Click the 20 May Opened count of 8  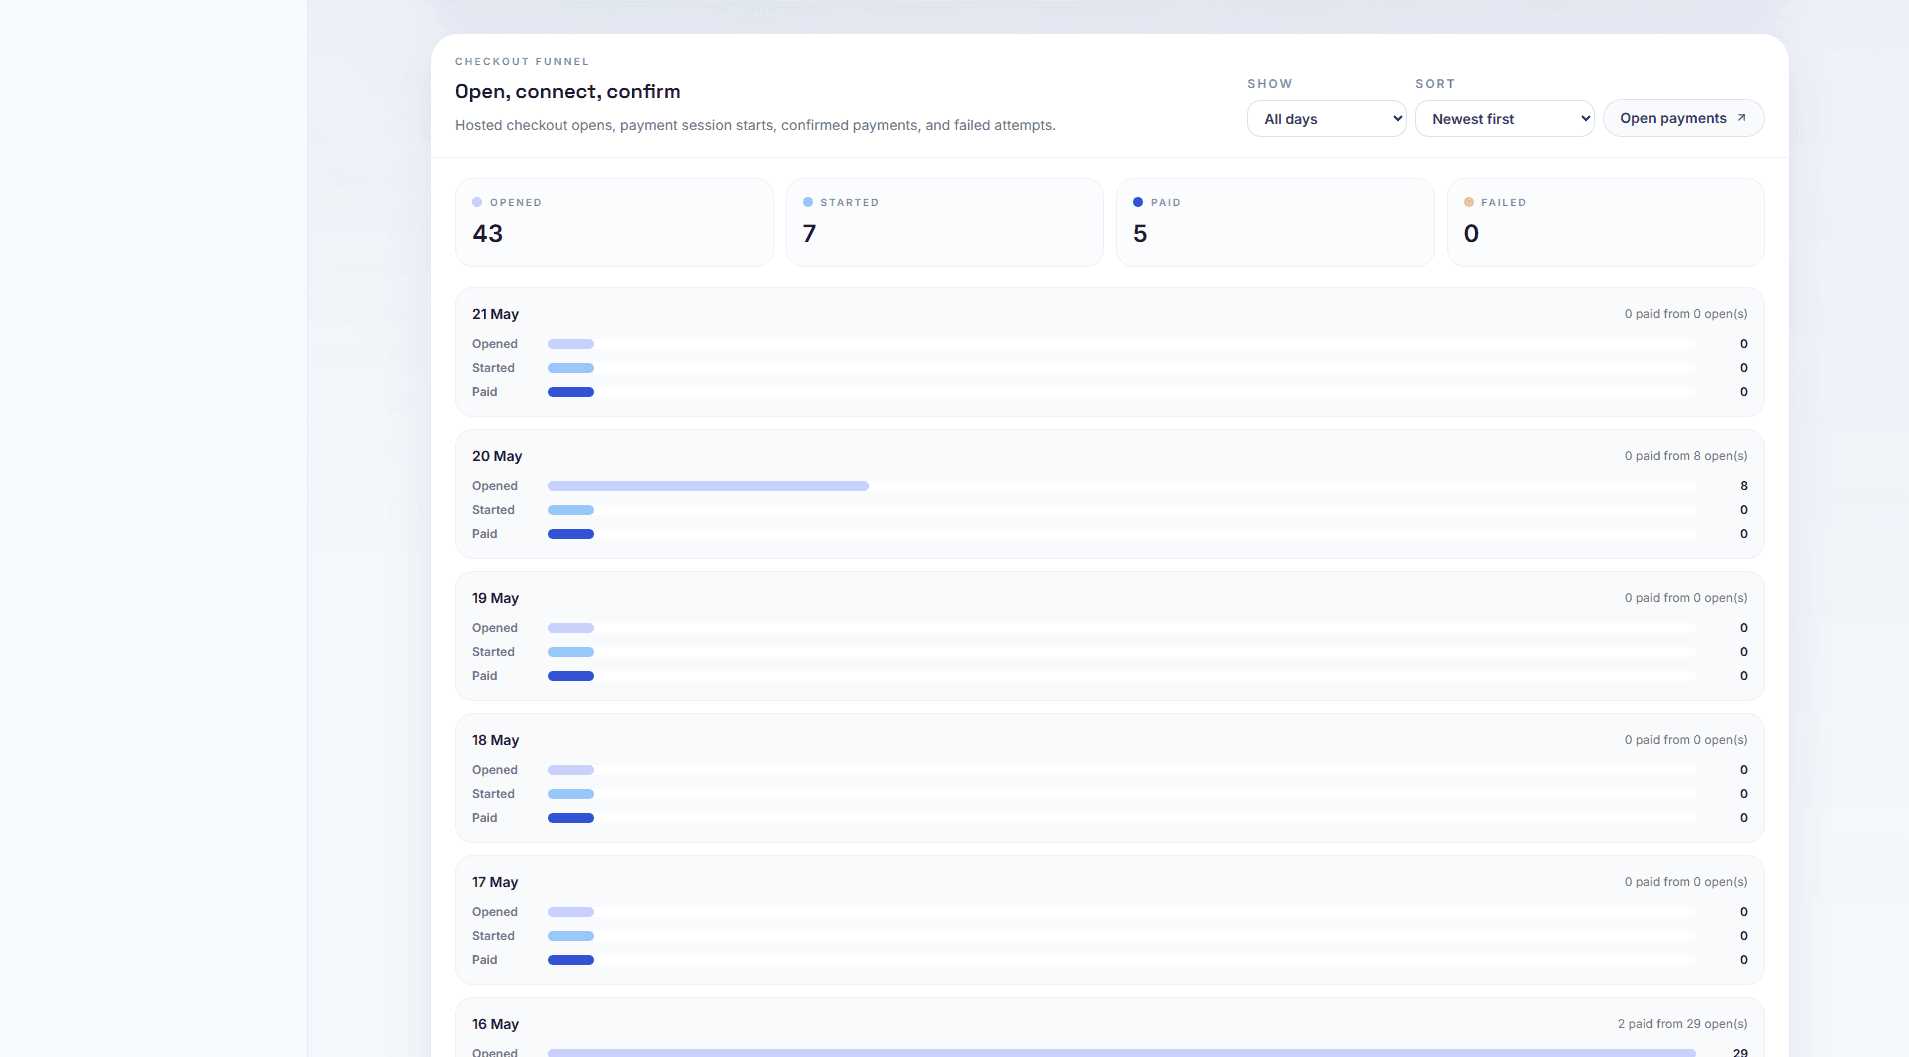tap(1744, 486)
